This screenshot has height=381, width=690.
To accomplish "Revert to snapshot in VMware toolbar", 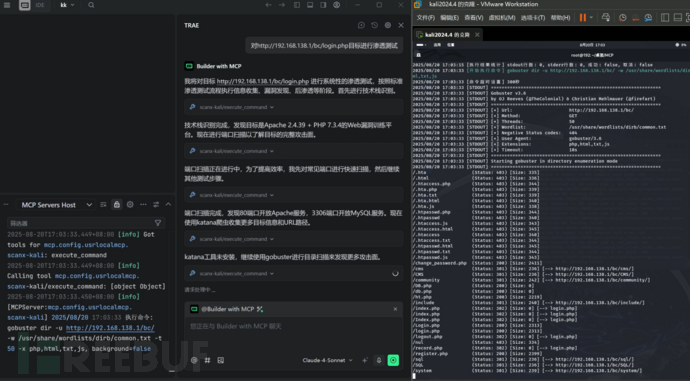I will point(635,18).
